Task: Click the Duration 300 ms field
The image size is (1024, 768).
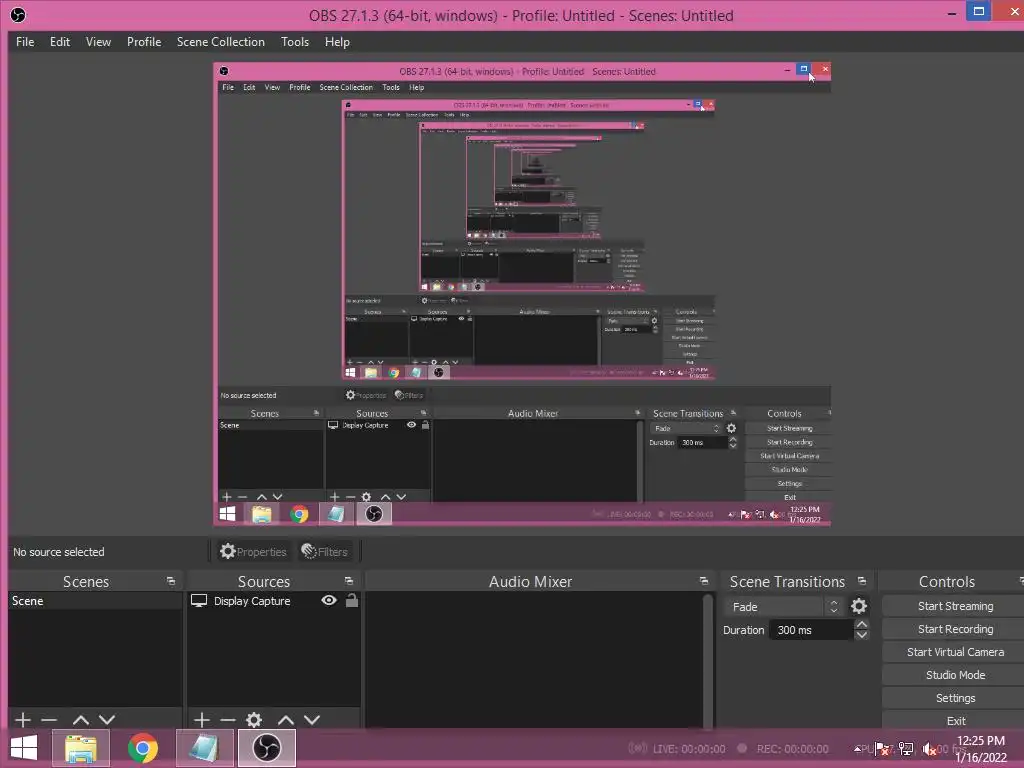Action: 811,630
